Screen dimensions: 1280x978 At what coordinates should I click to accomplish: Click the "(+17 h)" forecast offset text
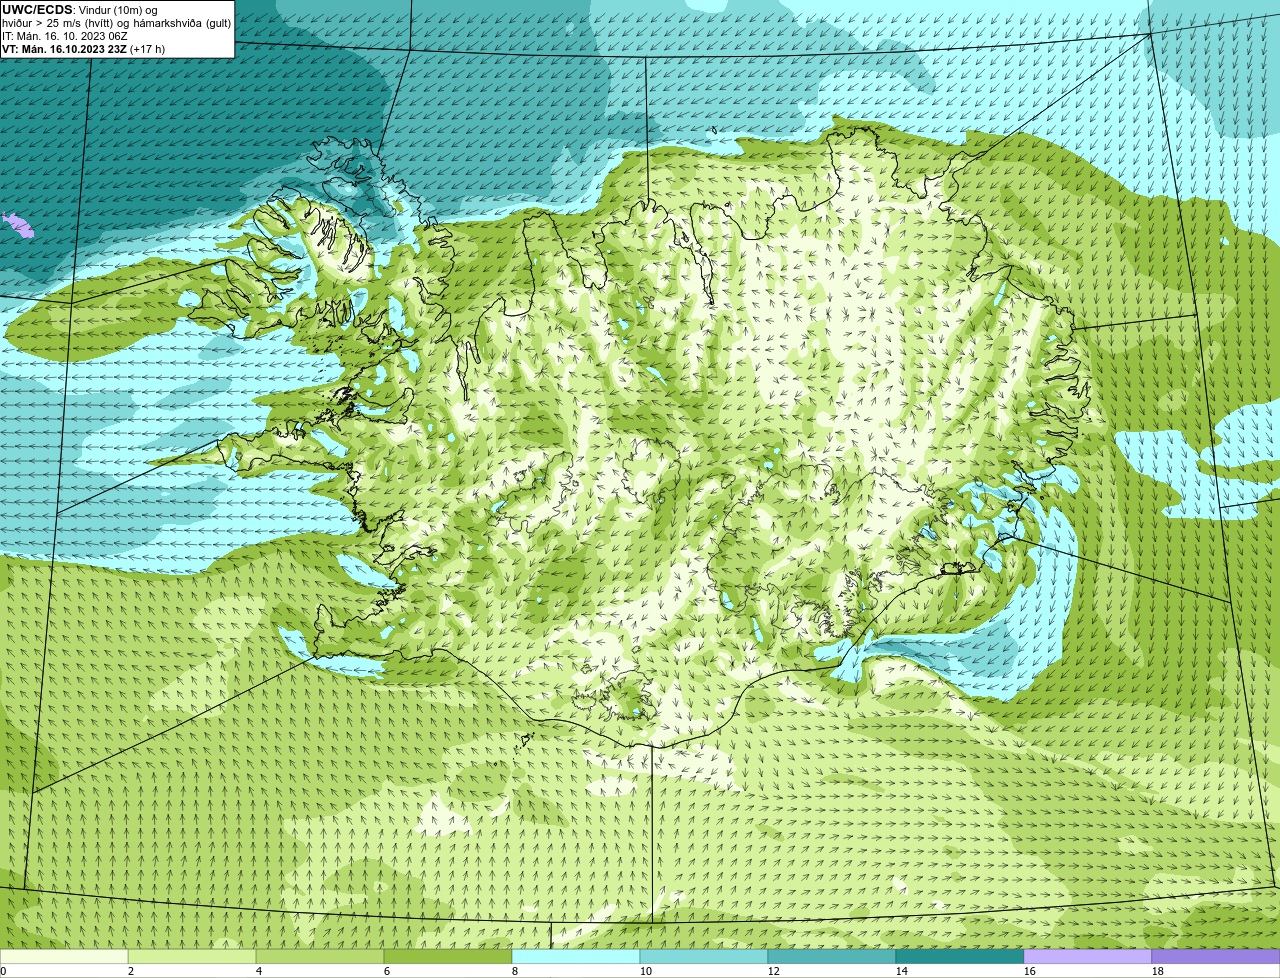point(147,49)
